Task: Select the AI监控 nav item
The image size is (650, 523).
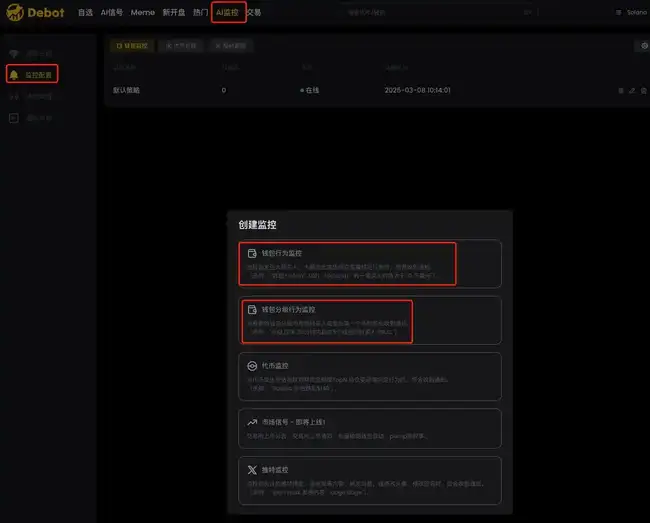Action: coord(228,12)
